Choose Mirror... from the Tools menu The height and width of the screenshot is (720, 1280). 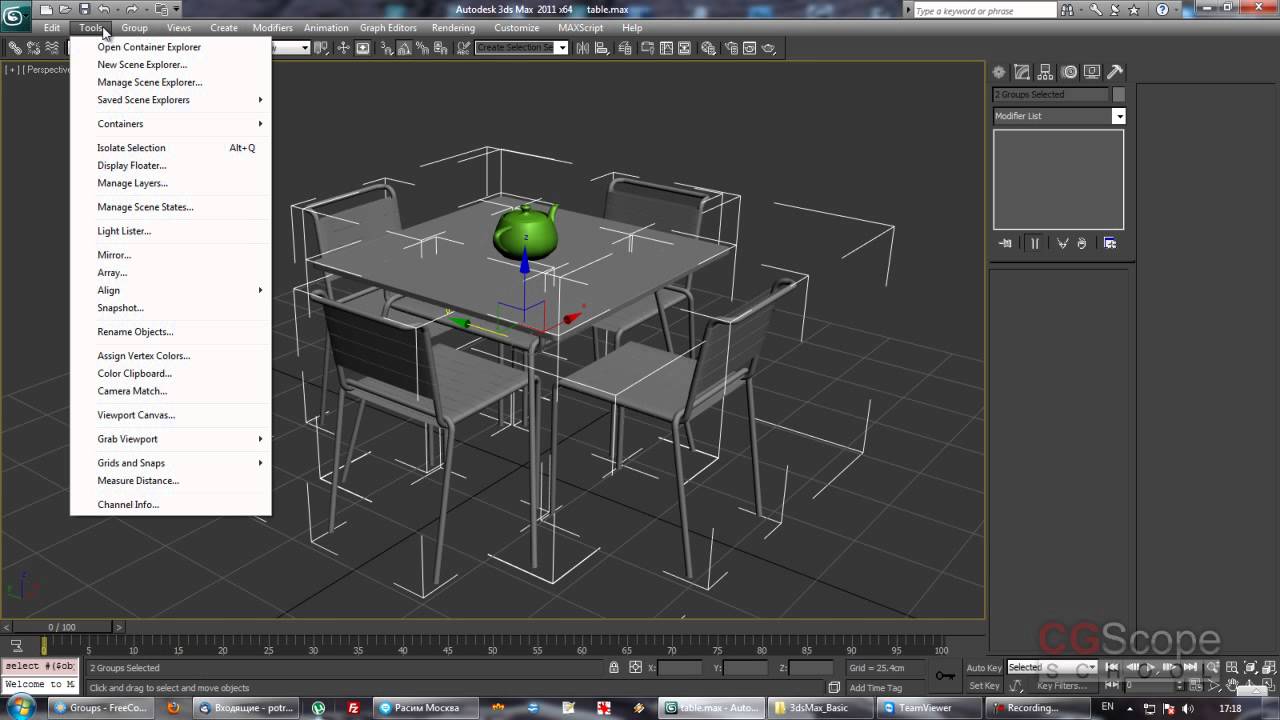tap(114, 255)
